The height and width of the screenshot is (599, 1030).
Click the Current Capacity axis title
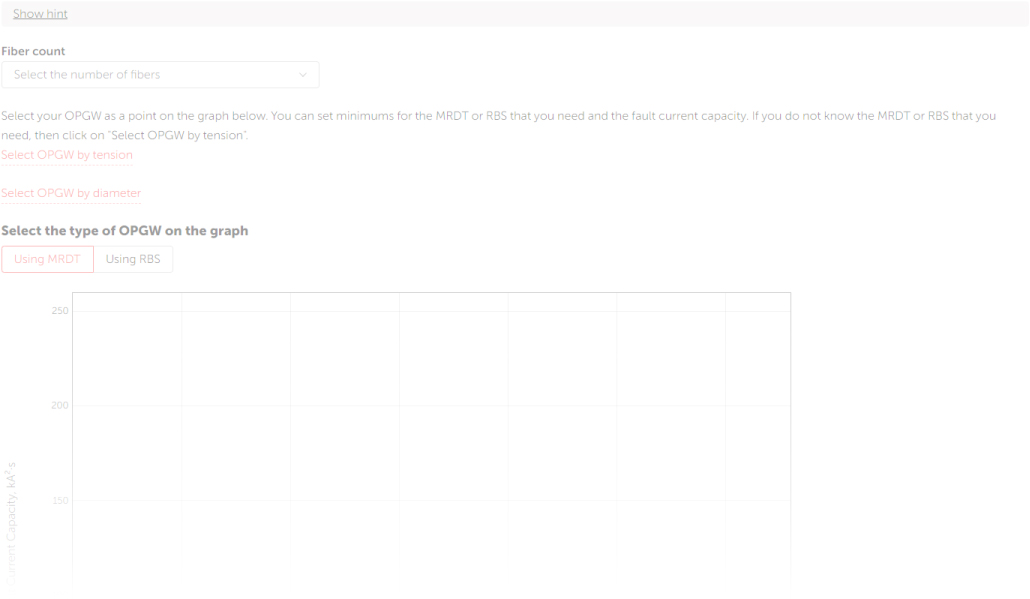11,525
